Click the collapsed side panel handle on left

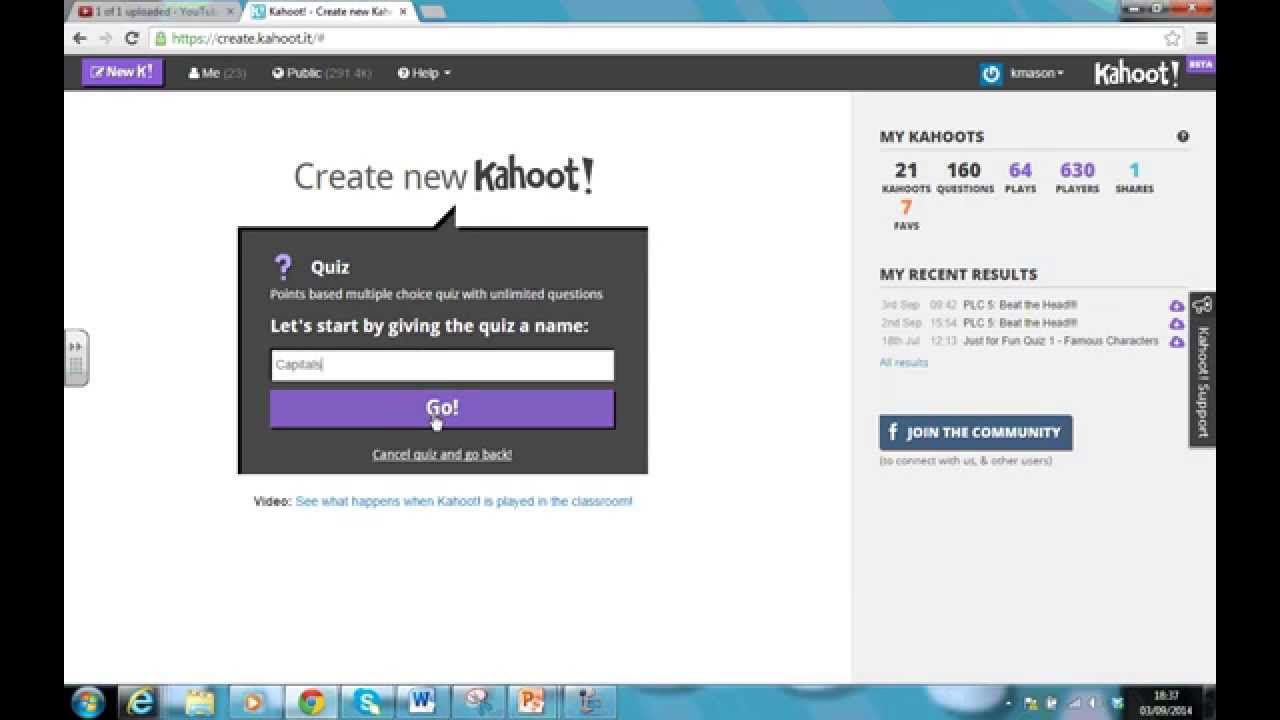coord(76,358)
